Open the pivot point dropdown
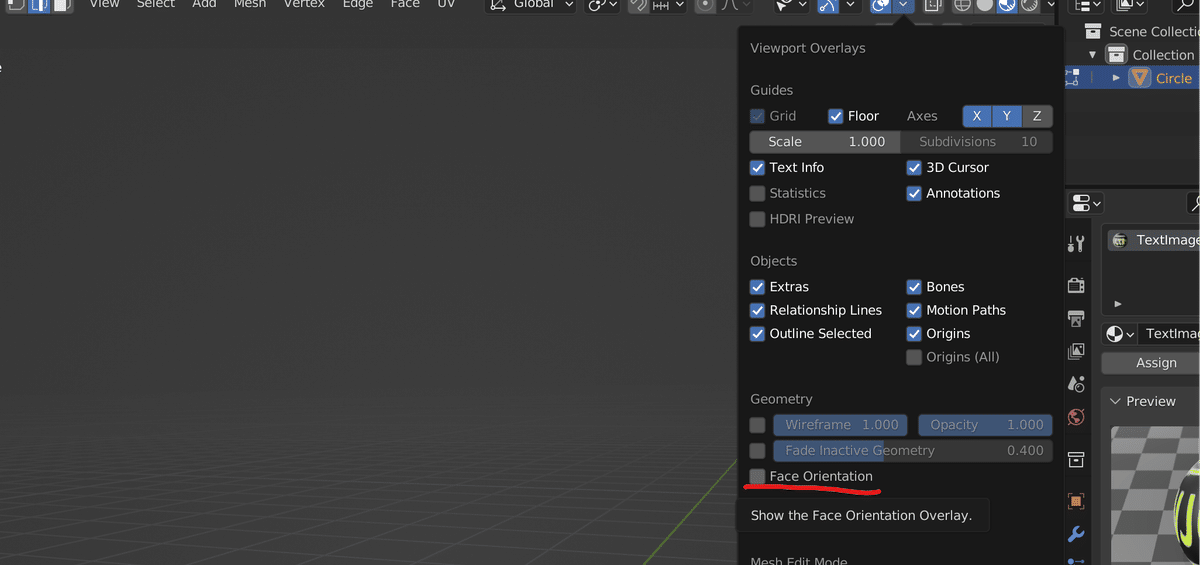Image resolution: width=1200 pixels, height=565 pixels. [603, 5]
